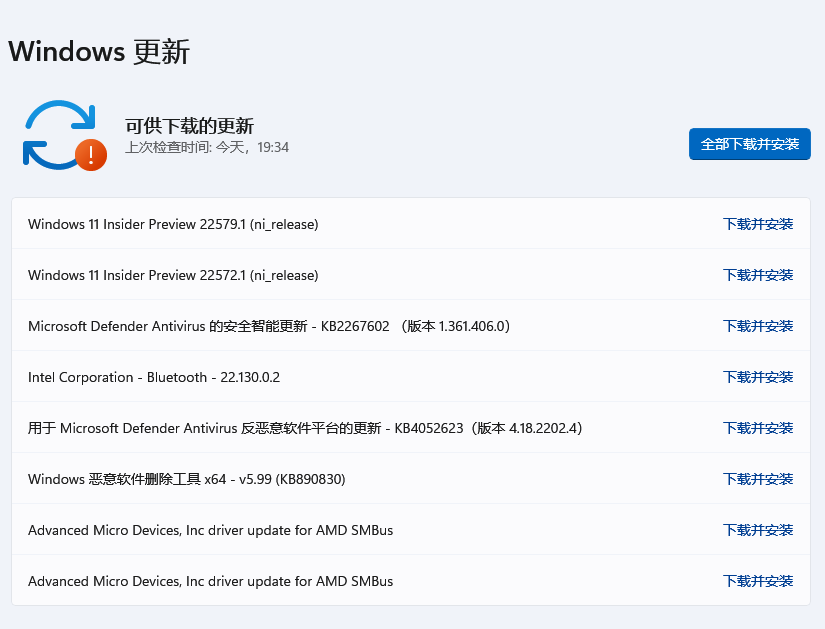The width and height of the screenshot is (825, 629).
Task: Install the Defender antimalware platform update KB4052623
Action: (757, 428)
